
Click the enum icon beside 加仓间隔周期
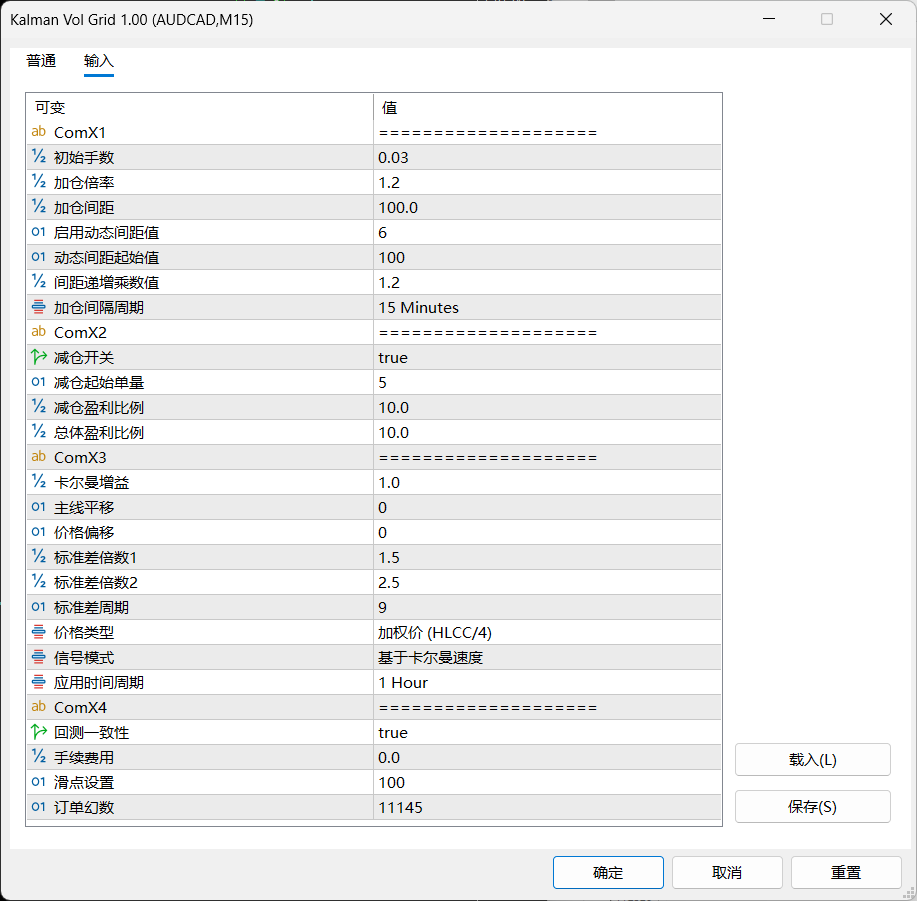click(x=39, y=307)
